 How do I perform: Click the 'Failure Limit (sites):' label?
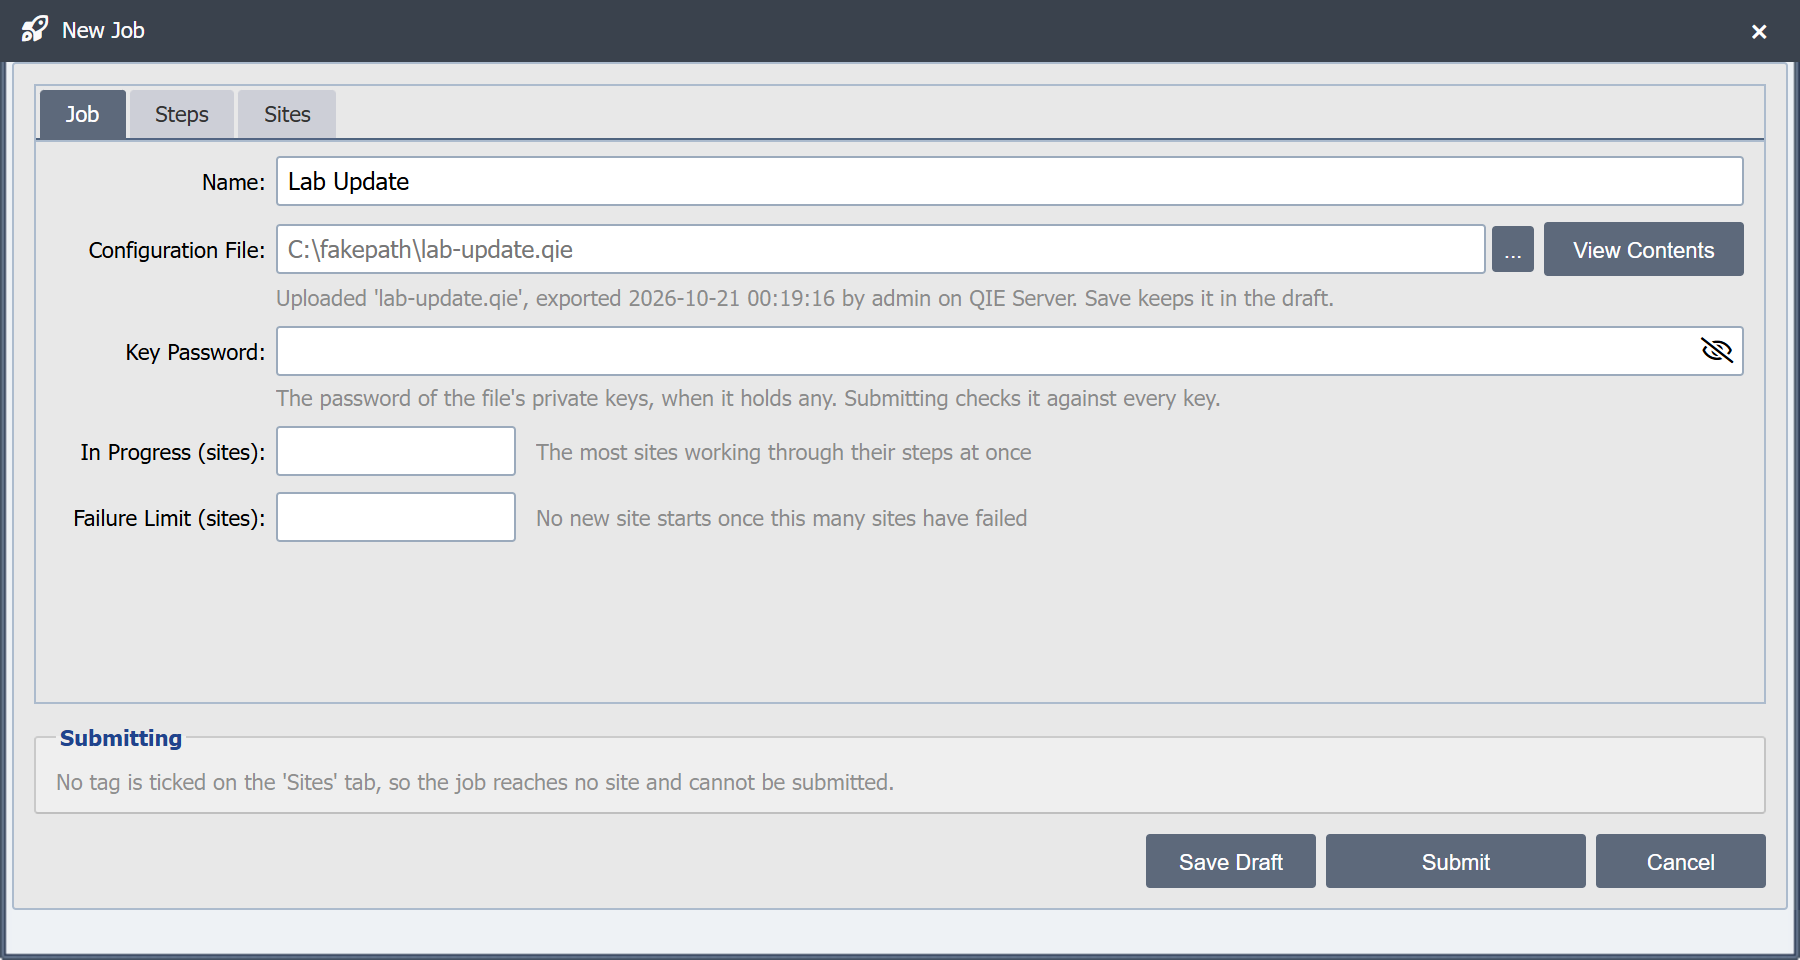(169, 518)
